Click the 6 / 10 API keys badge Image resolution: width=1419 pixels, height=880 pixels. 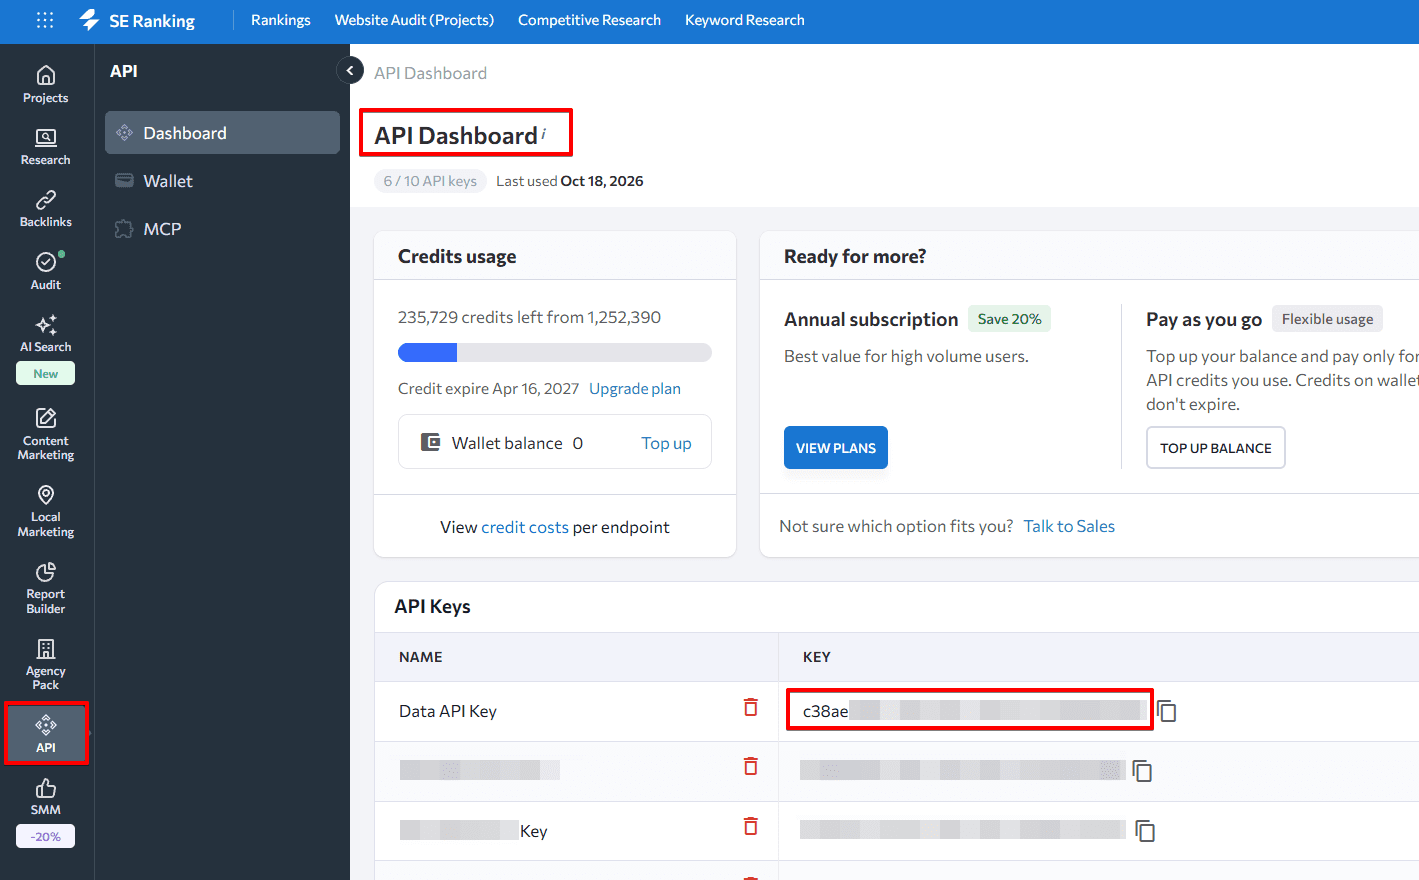pos(430,181)
